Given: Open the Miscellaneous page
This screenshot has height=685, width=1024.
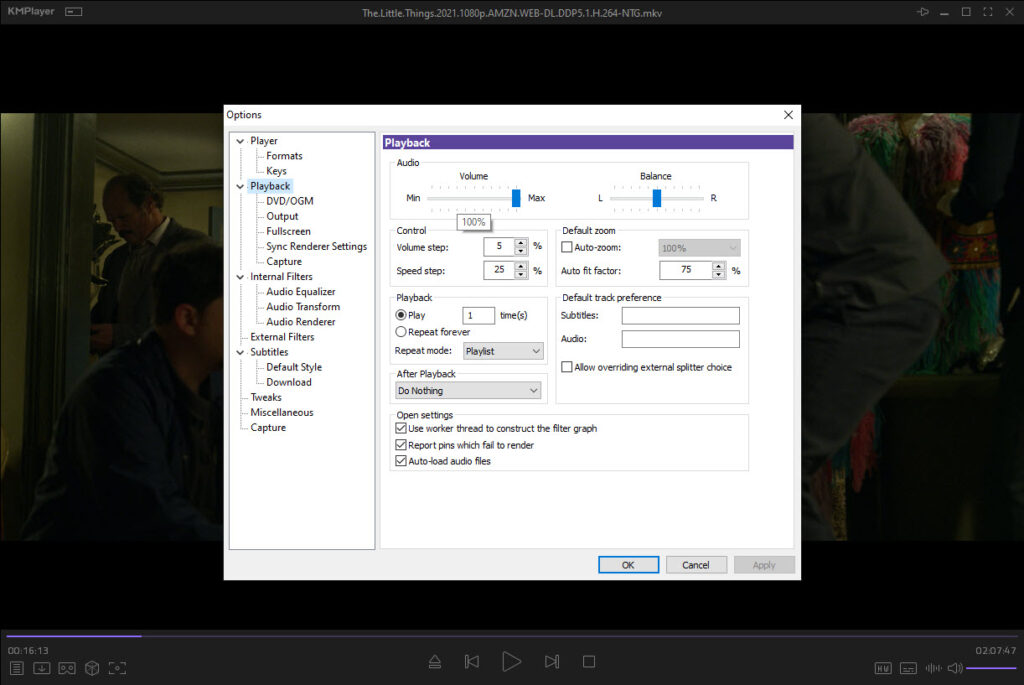Looking at the screenshot, I should 281,412.
